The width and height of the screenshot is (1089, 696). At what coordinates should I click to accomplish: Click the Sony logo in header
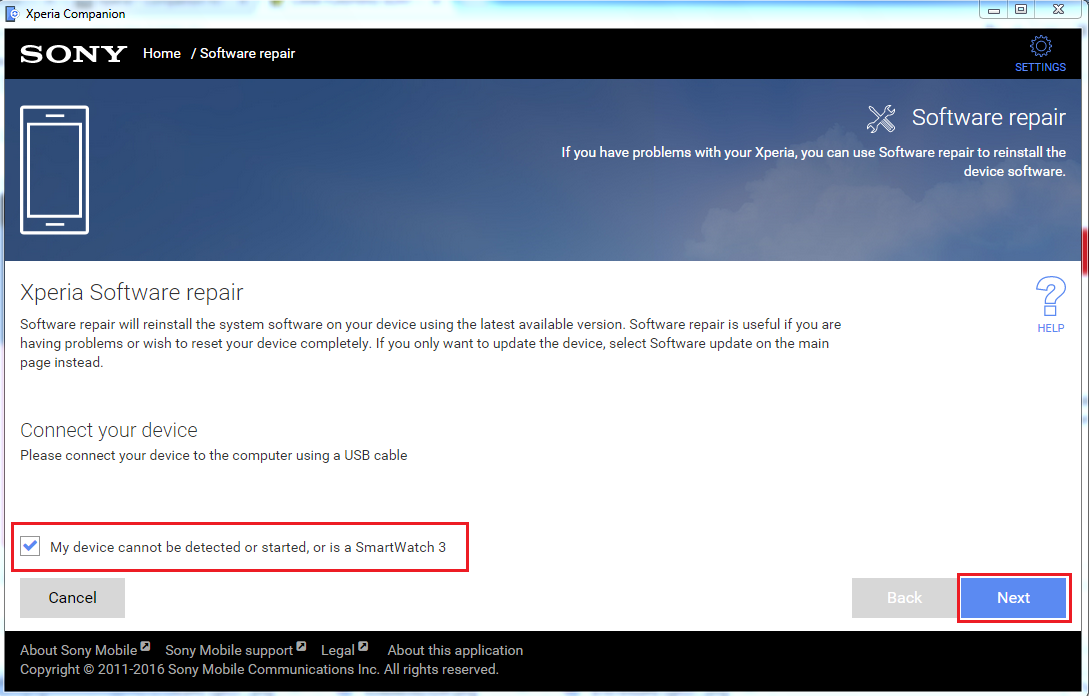(74, 53)
